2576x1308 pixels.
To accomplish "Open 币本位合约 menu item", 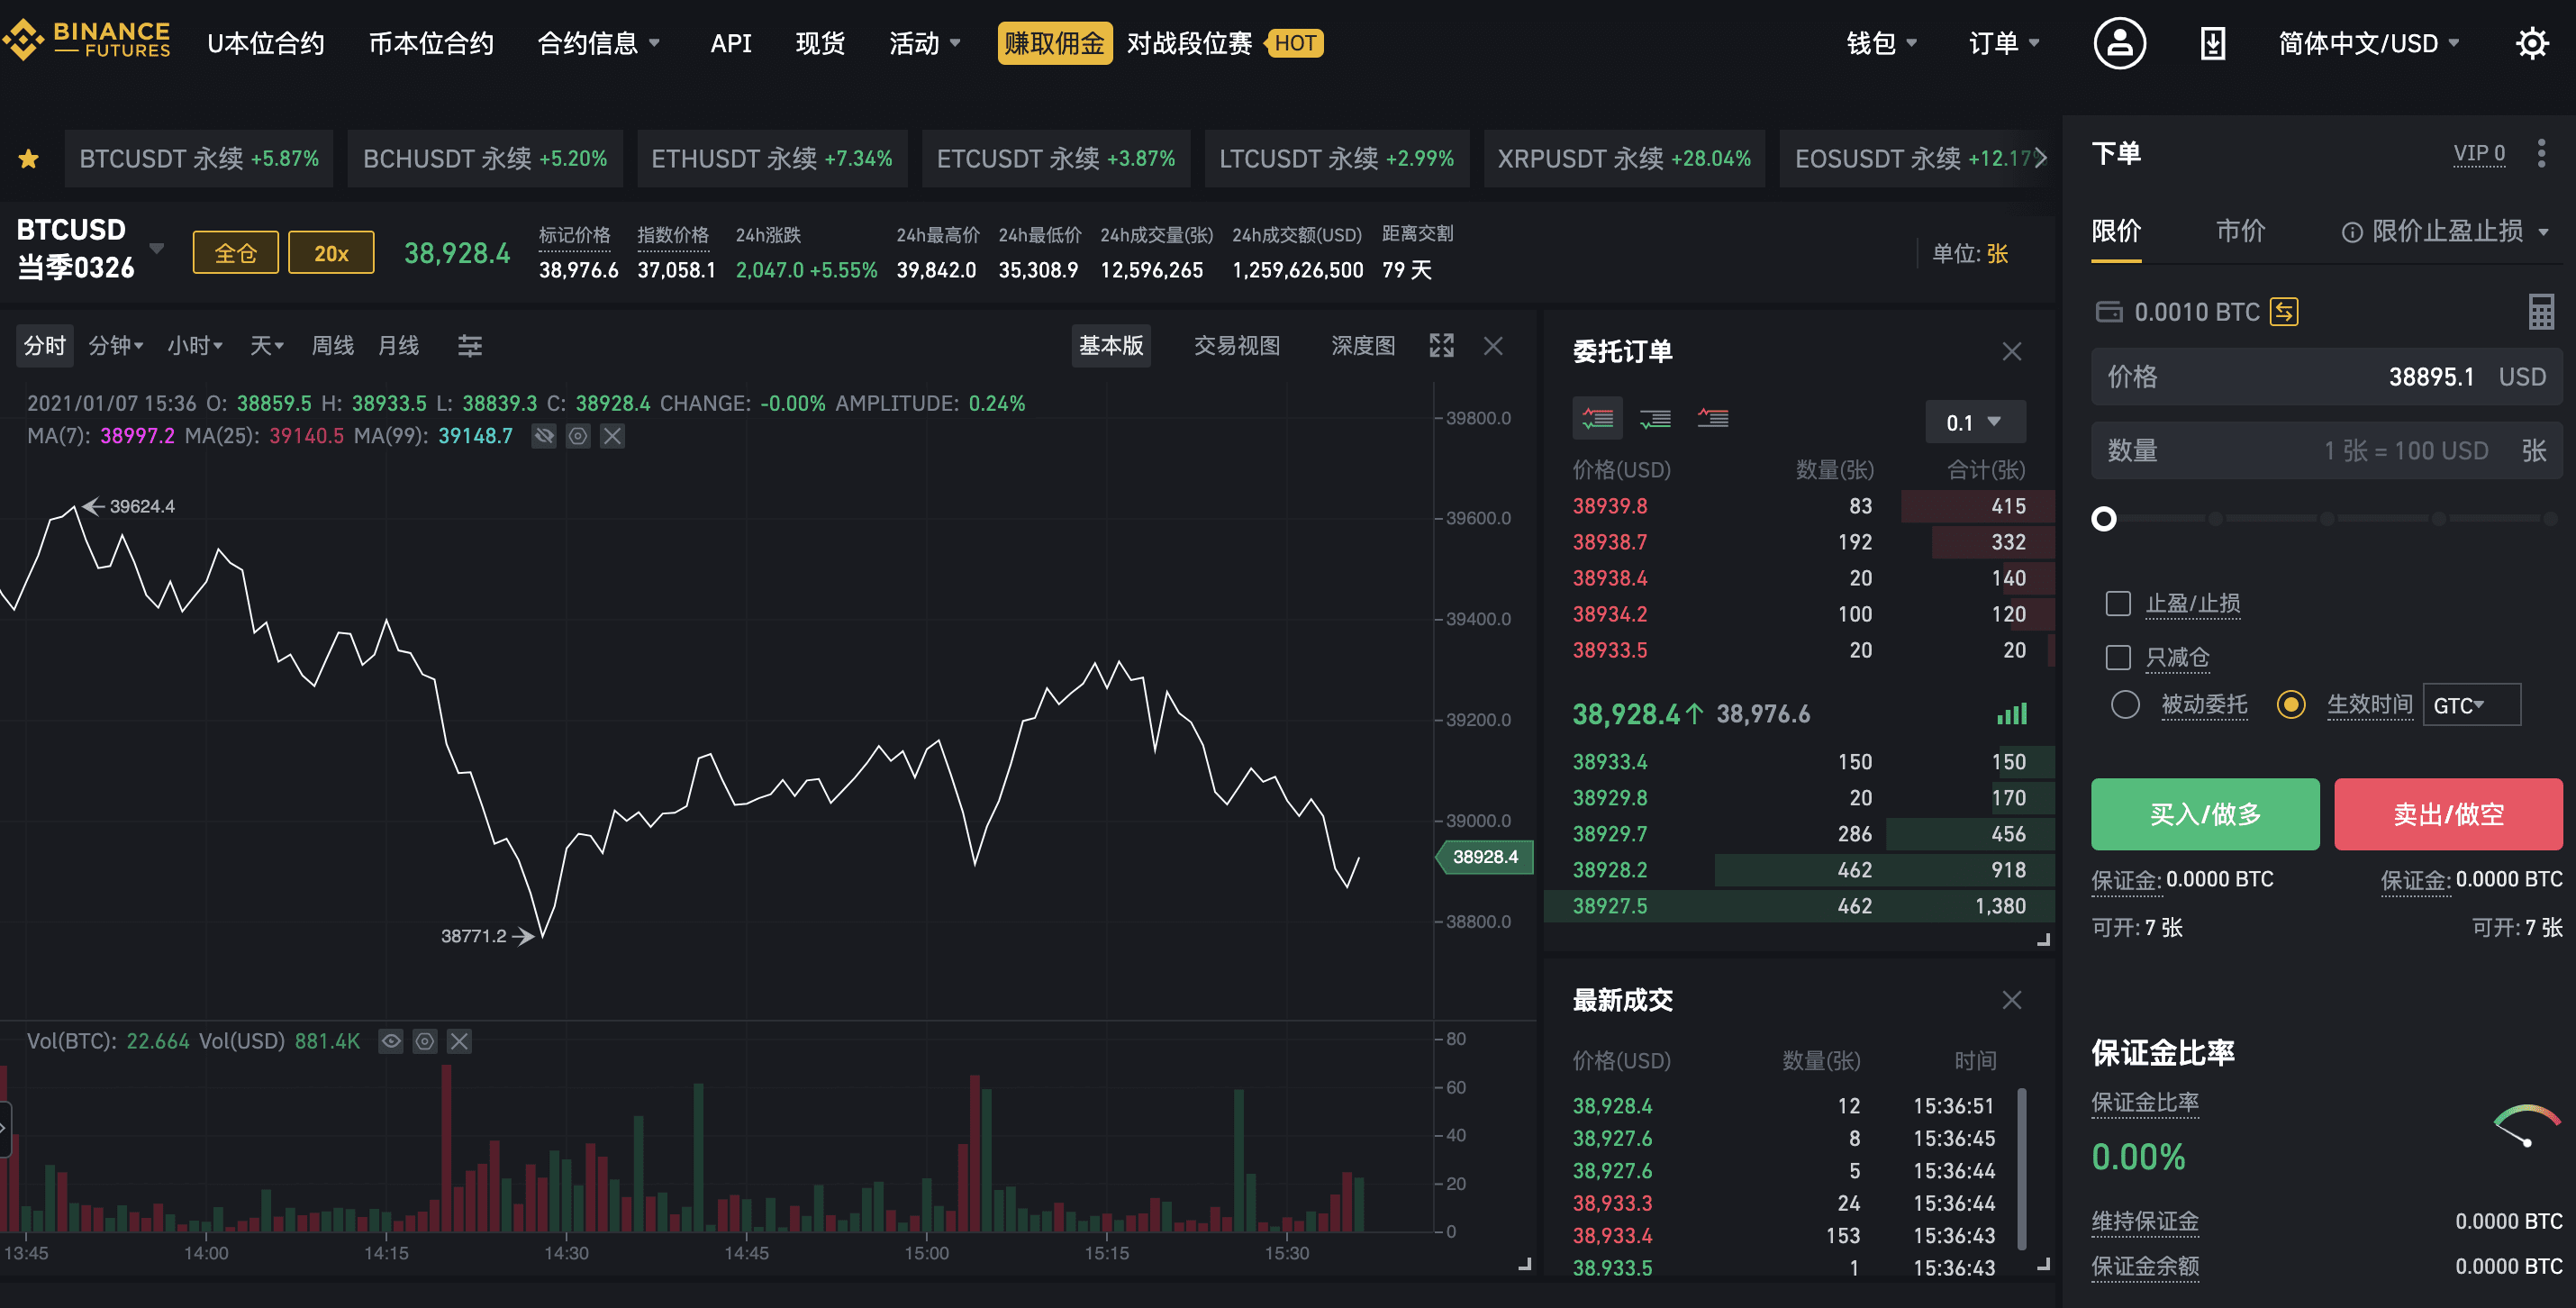I will coord(431,43).
